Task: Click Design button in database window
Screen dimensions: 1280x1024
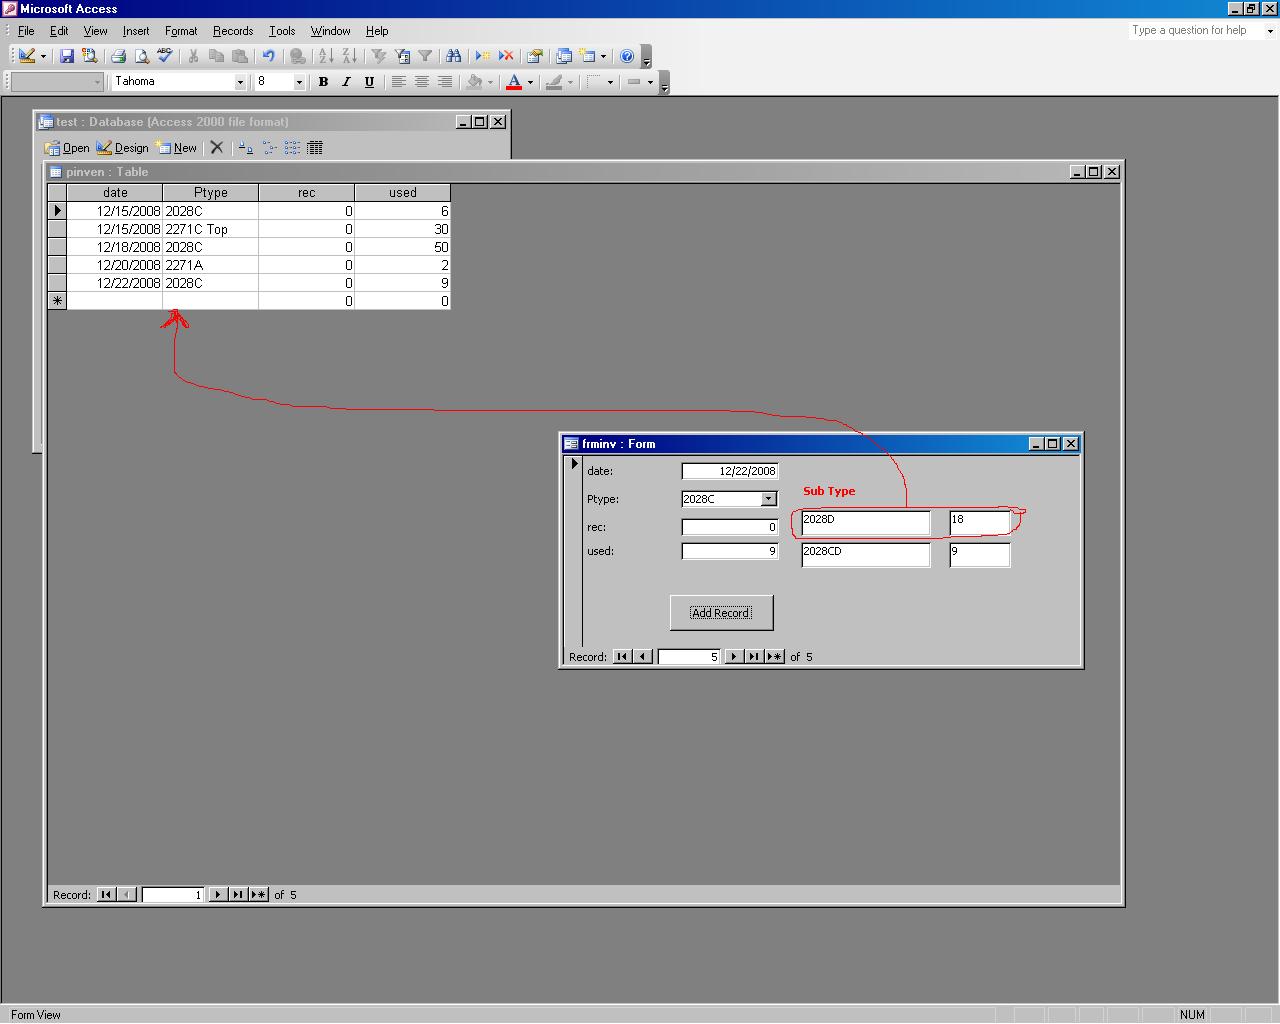Action: [122, 148]
